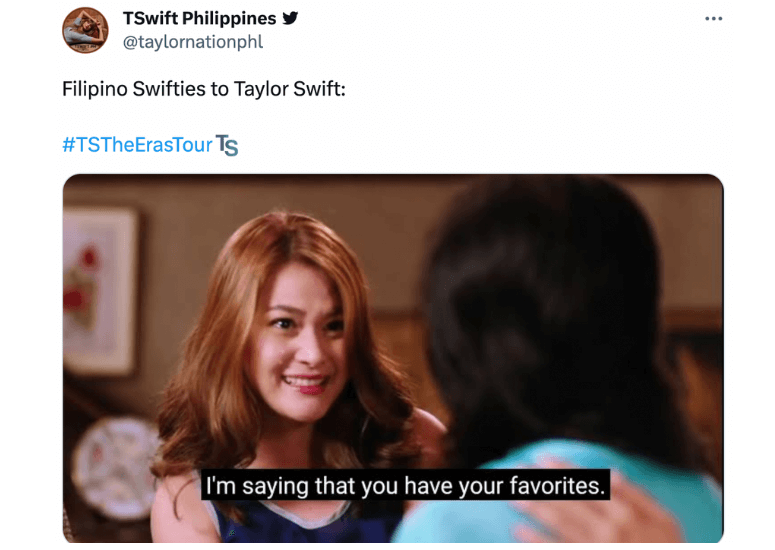Open the #TSTheErasTour hashtag

pyautogui.click(x=137, y=145)
